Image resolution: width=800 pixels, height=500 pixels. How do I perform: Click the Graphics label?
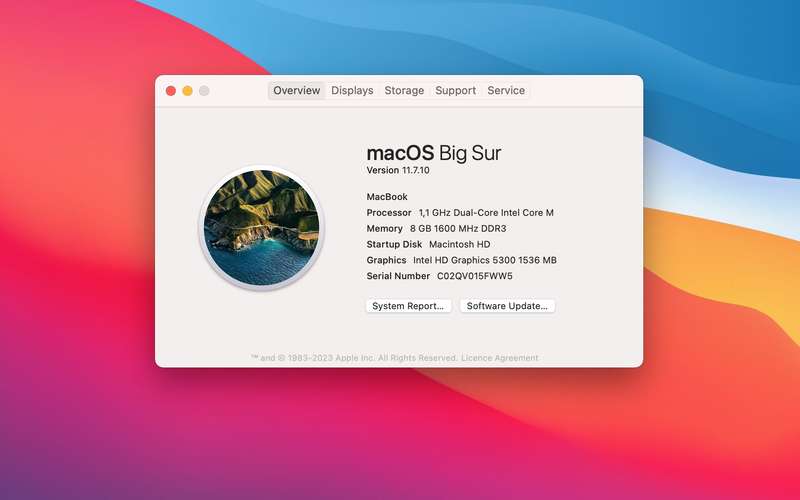tap(386, 260)
